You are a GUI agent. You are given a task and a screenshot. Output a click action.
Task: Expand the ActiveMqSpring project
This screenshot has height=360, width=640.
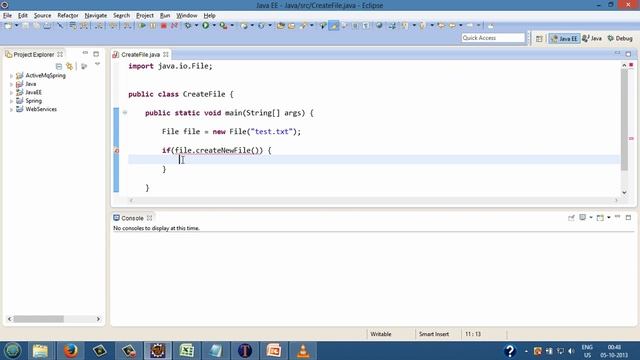[11, 76]
